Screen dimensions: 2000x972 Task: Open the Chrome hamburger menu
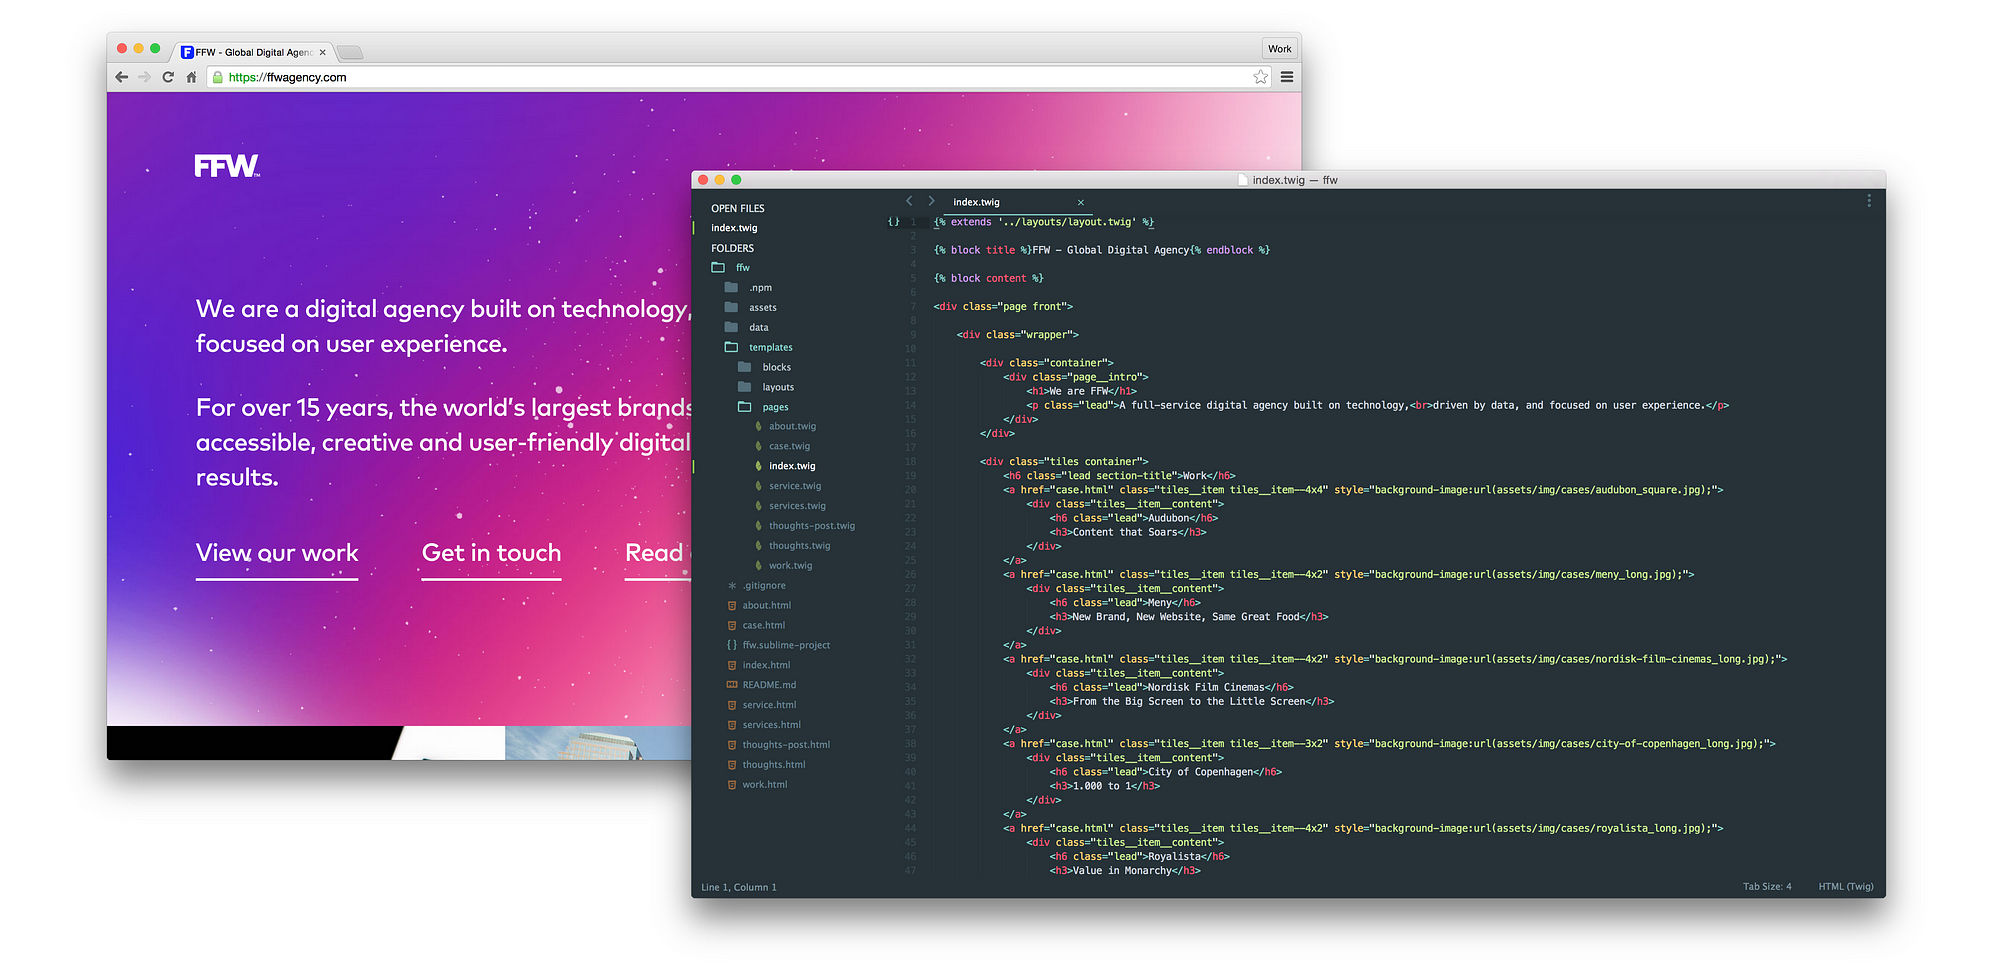pos(1287,77)
